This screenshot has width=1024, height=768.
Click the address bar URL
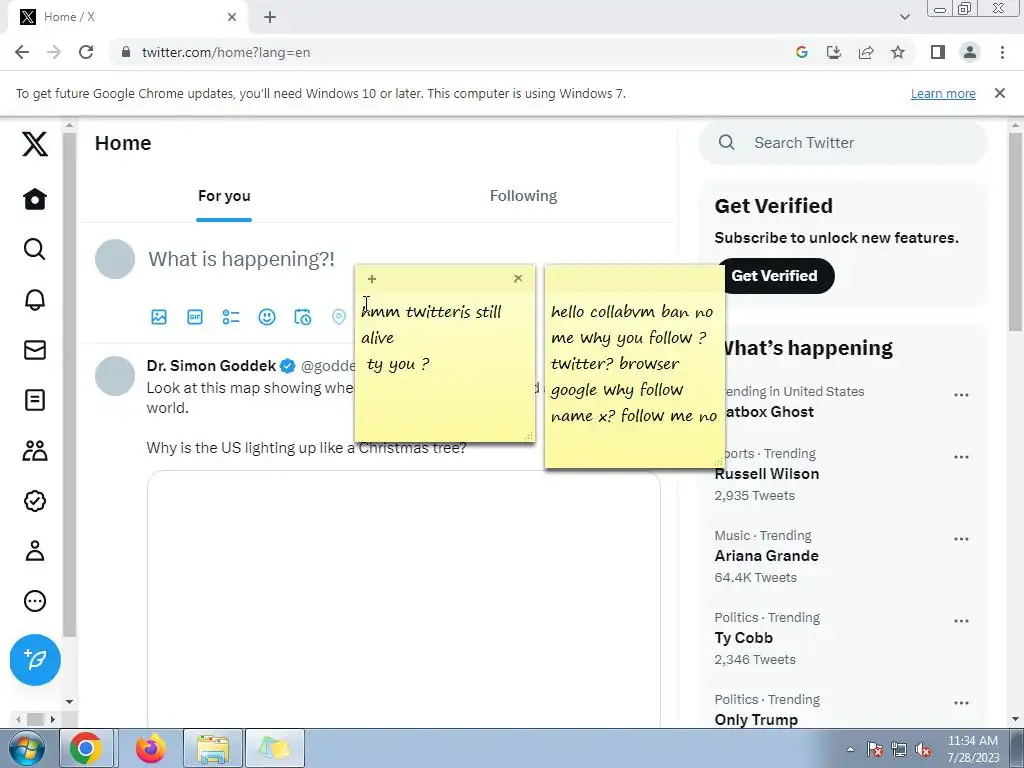coord(225,52)
